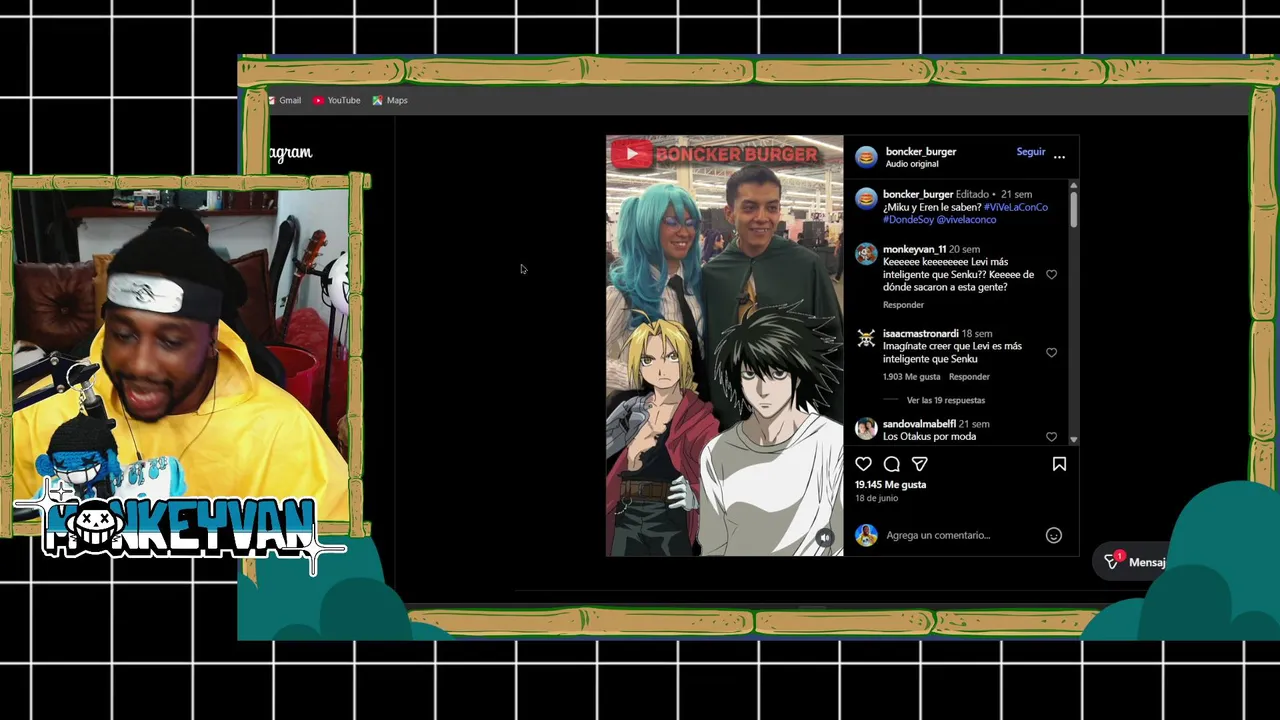Click the 18 de junio post date

tap(876, 498)
